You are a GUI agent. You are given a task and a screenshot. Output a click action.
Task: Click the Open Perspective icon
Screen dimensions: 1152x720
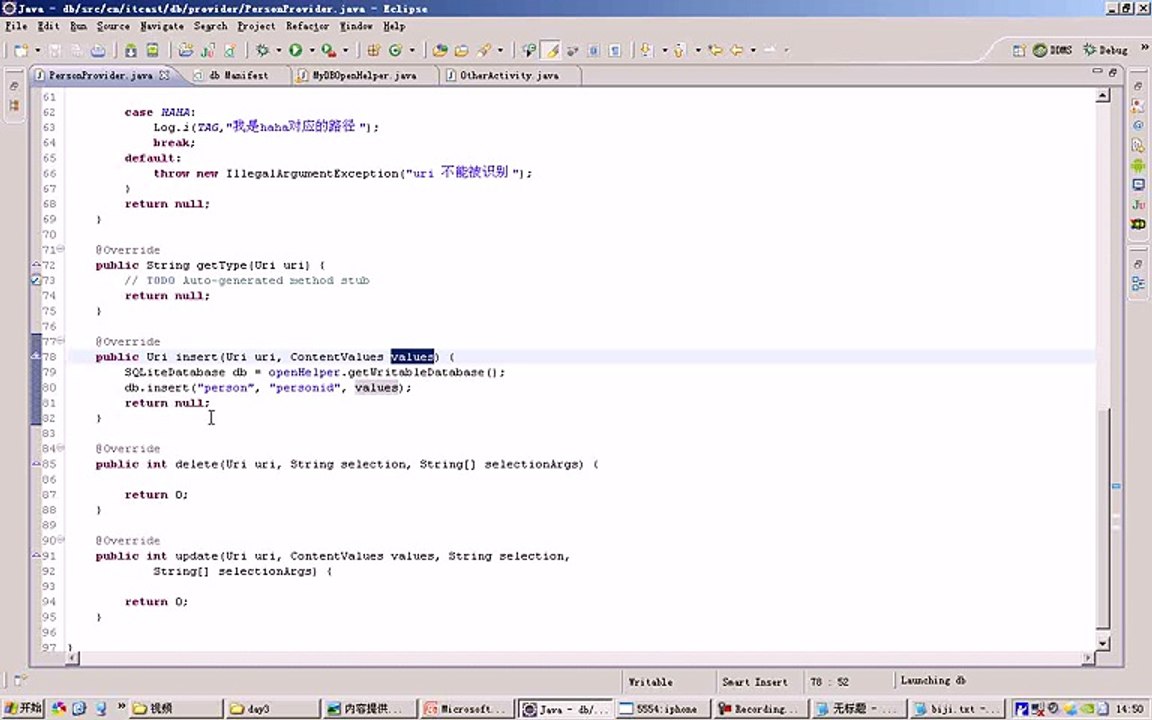tap(1019, 50)
